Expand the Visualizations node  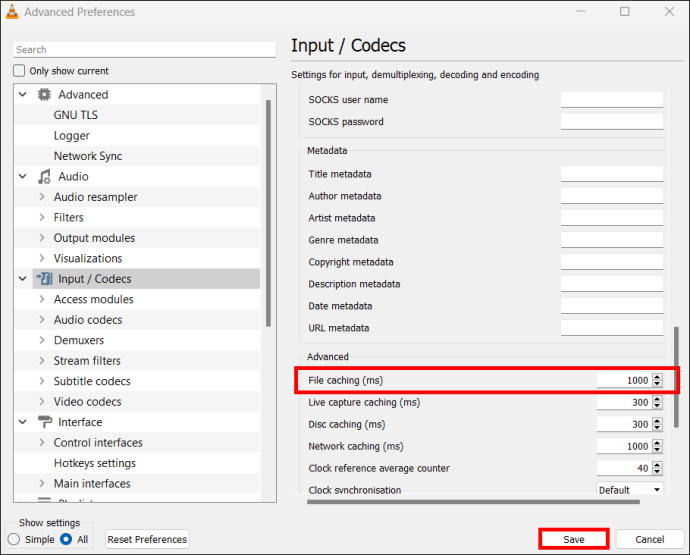[x=42, y=258]
